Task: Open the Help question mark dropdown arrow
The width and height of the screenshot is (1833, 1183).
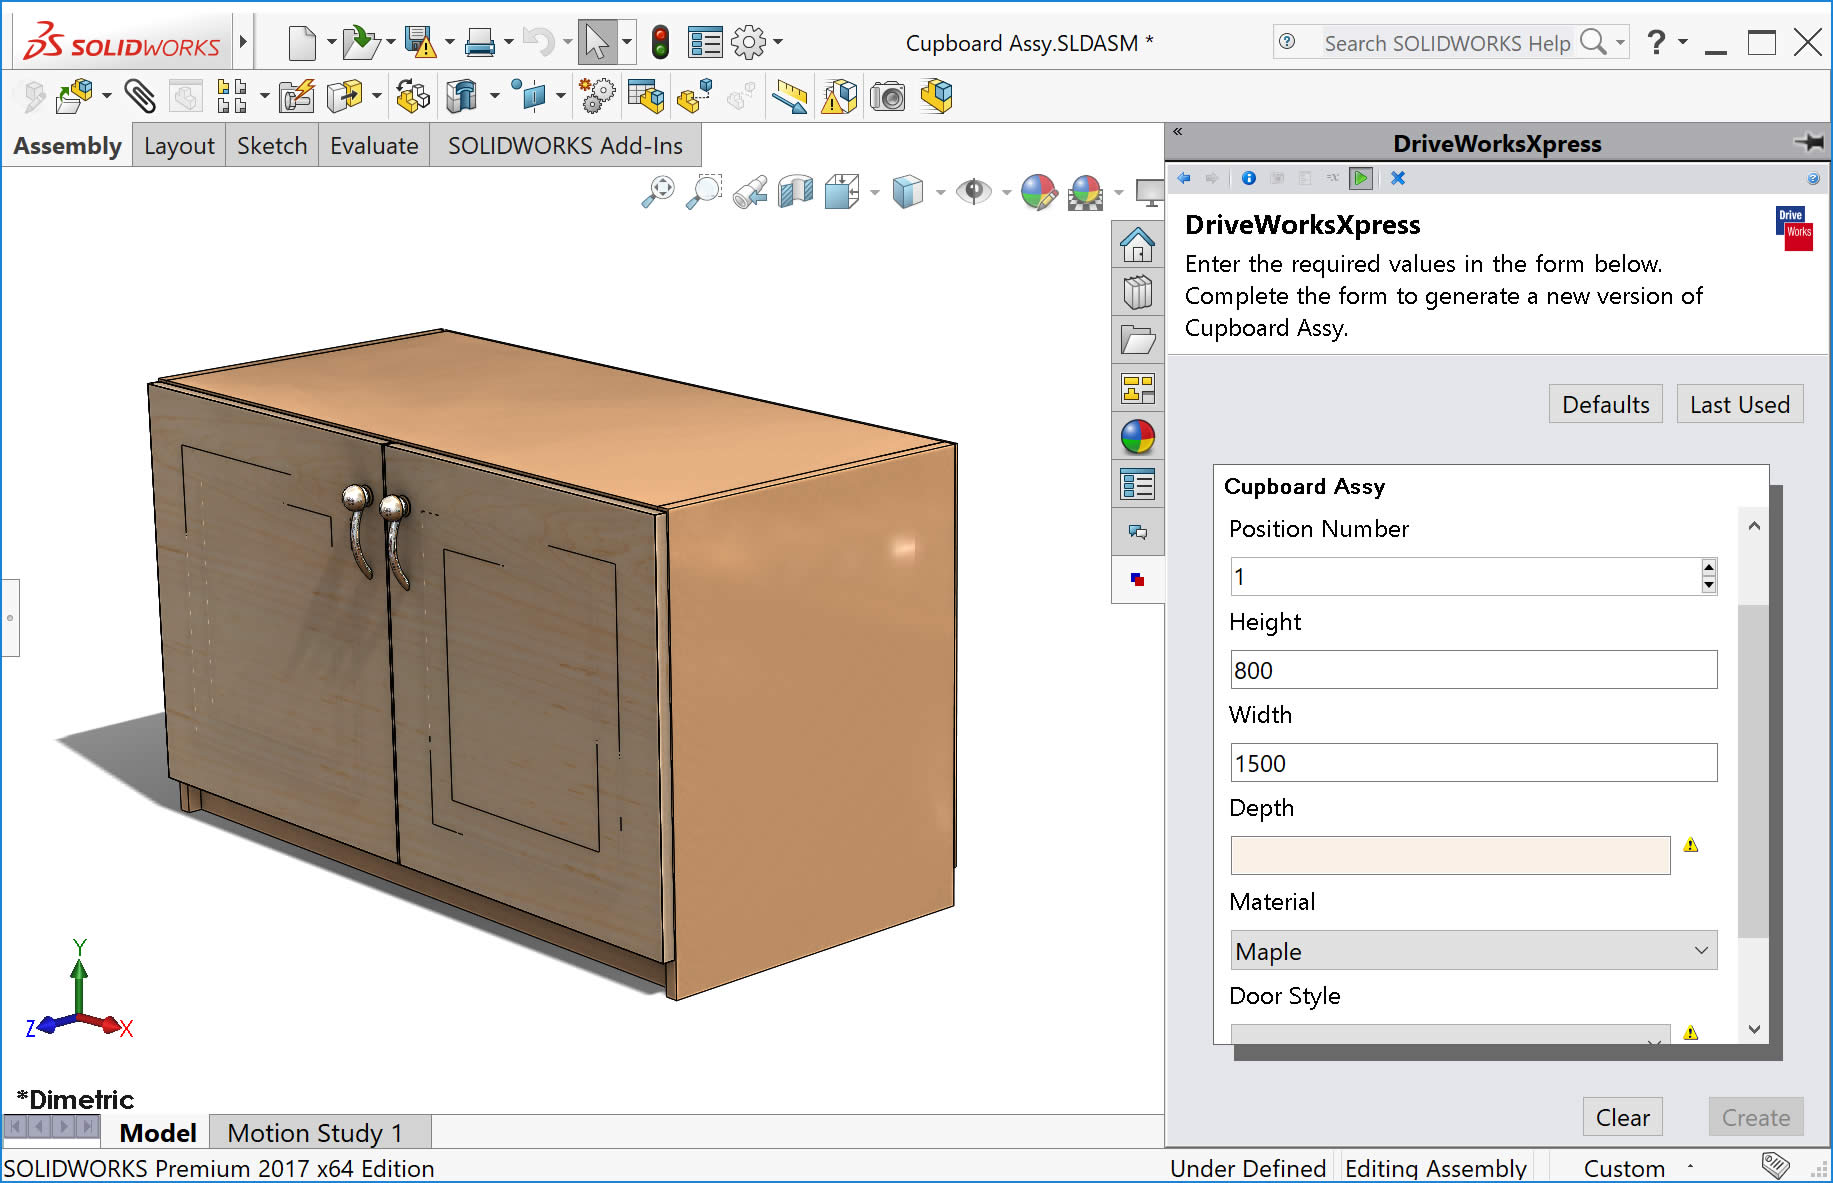Action: tap(1683, 42)
